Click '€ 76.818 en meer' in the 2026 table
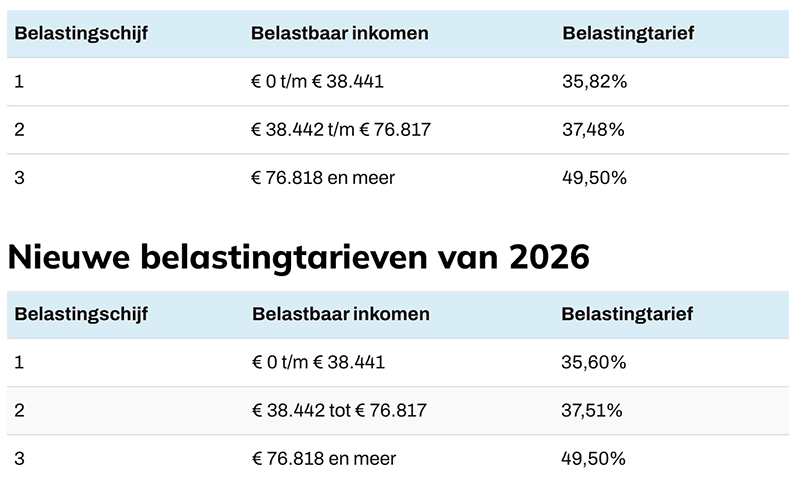Viewport: 800px width, 480px height. click(x=323, y=459)
